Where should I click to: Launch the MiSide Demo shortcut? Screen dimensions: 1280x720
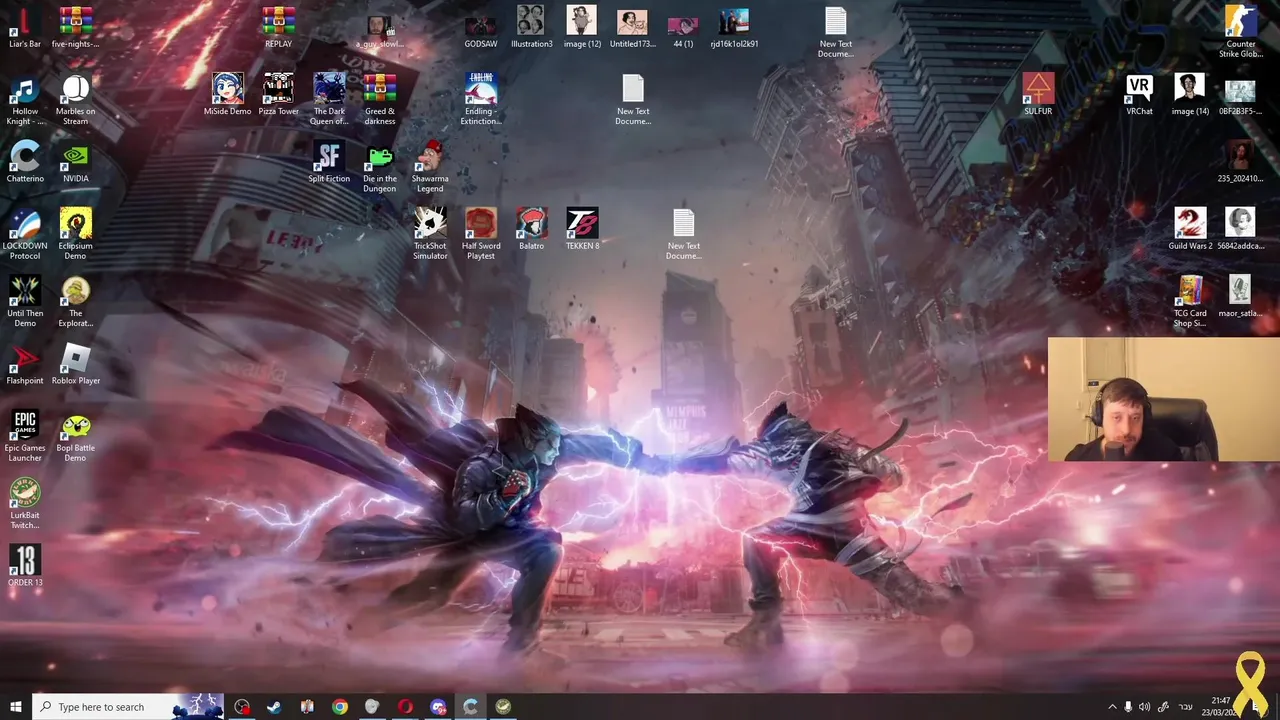coord(228,94)
